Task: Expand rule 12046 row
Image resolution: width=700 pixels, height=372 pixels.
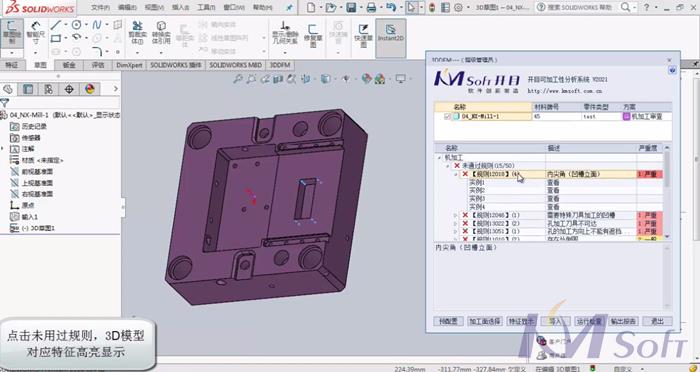Action: tap(456, 215)
